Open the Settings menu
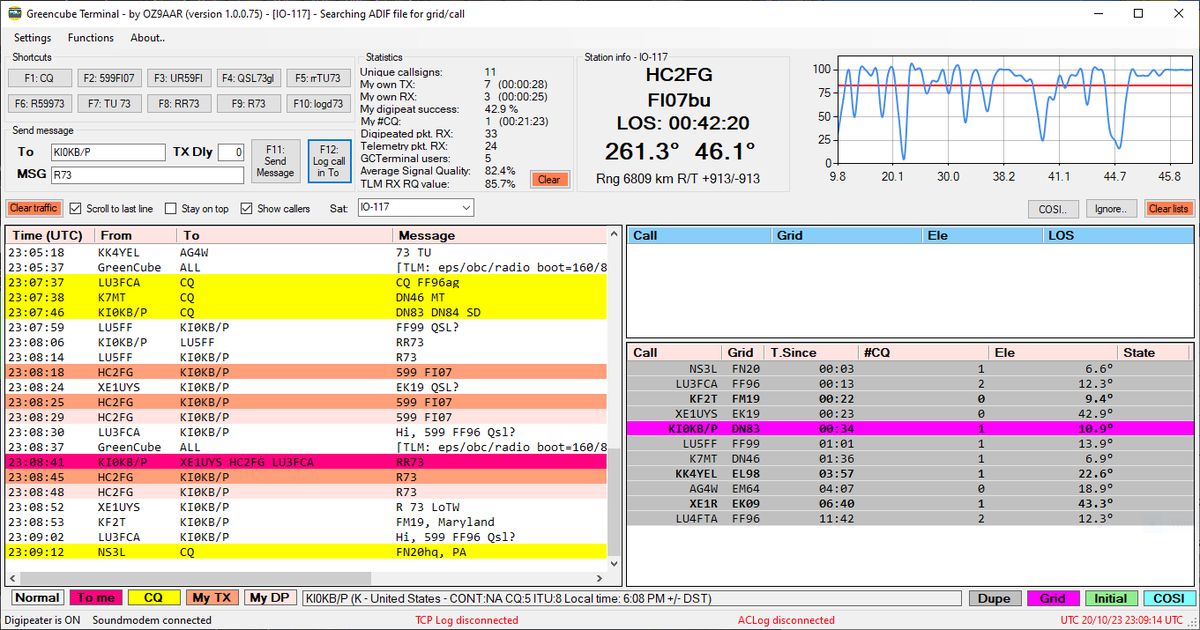Image resolution: width=1200 pixels, height=630 pixels. 33,38
